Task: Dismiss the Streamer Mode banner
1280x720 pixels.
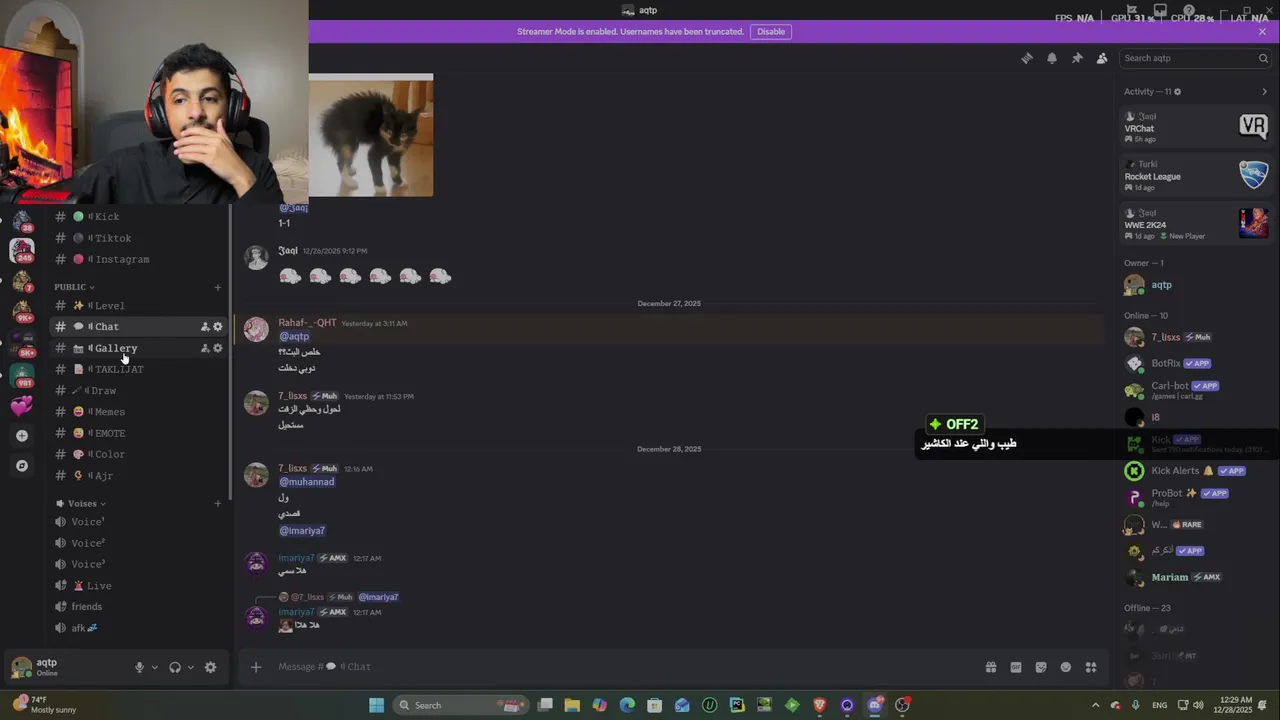Action: coord(1262,32)
